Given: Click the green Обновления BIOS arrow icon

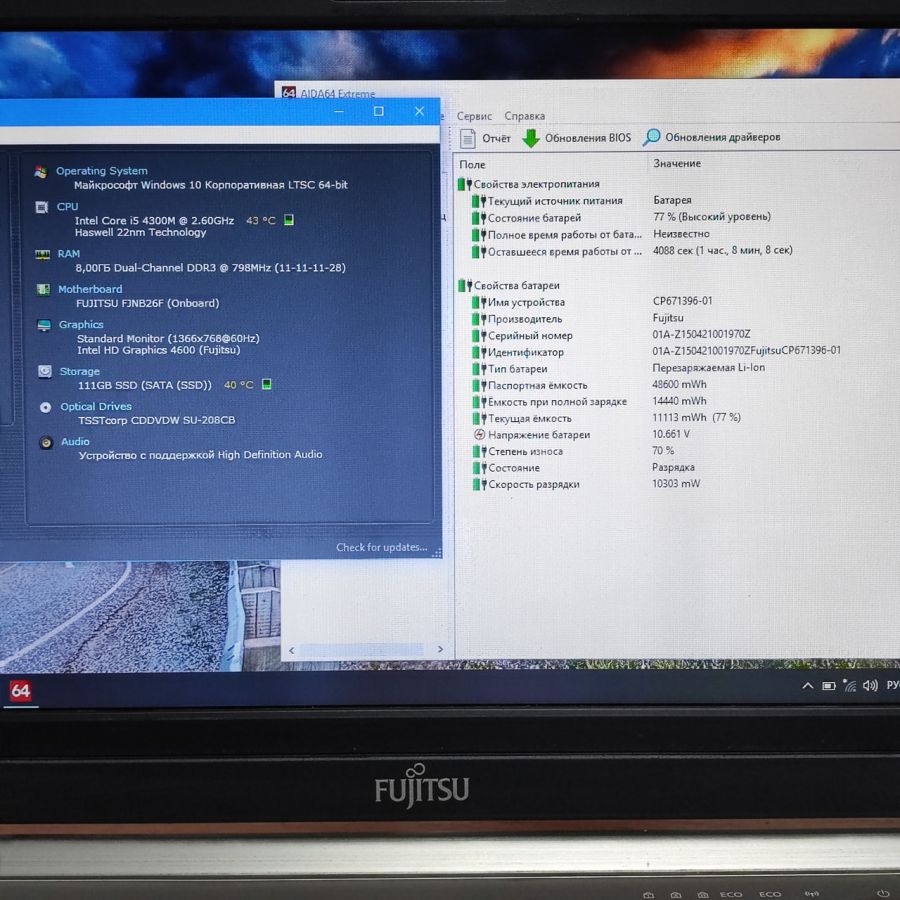Looking at the screenshot, I should (531, 138).
